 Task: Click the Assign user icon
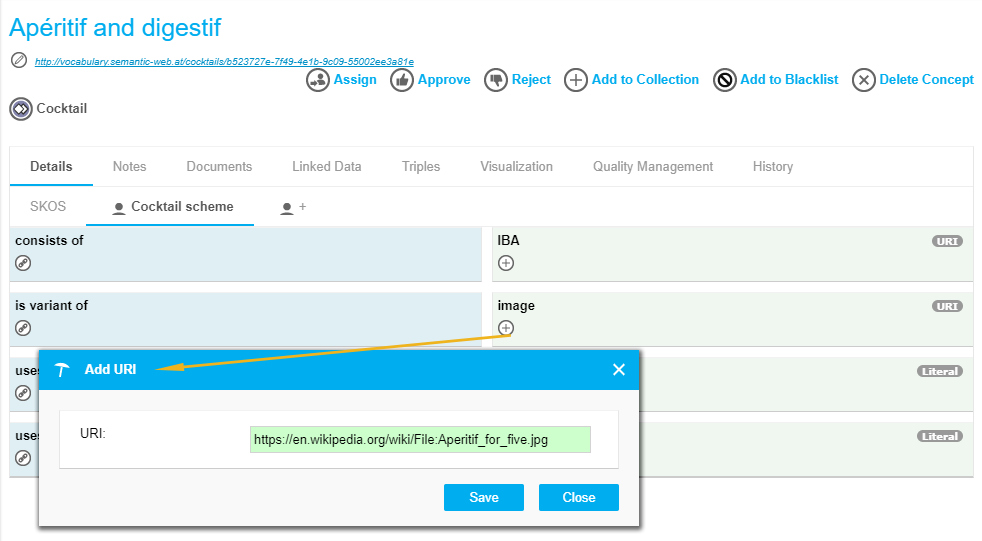[x=318, y=80]
